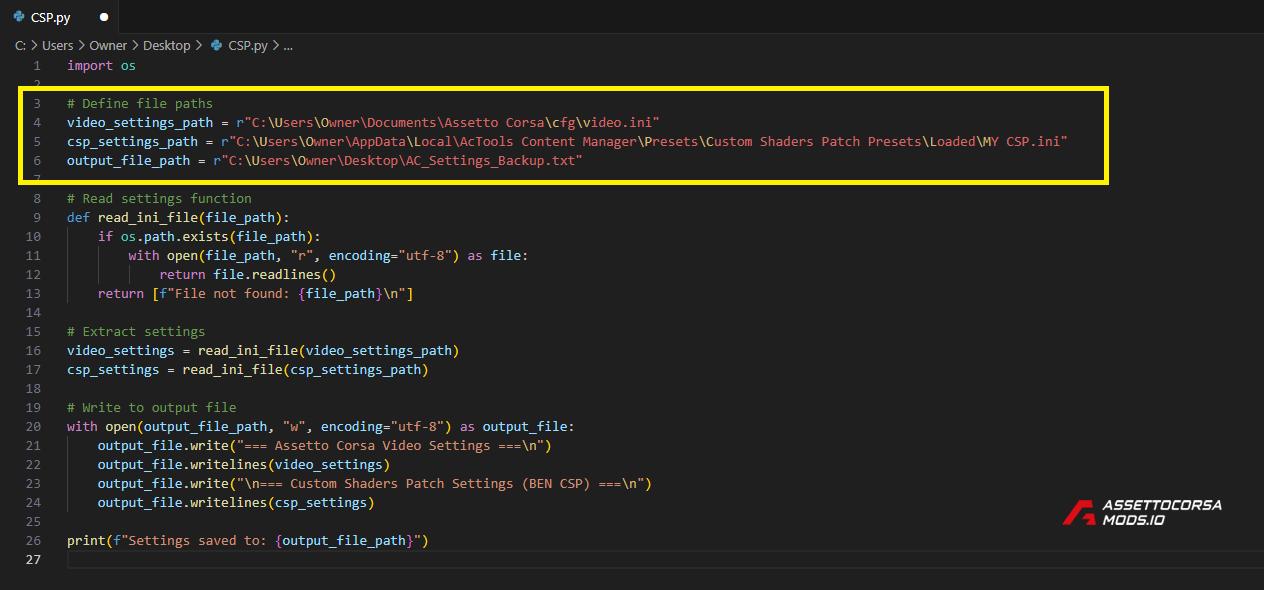Select the CSP.py editor tab
Viewport: 1264px width, 590px height.
pos(60,17)
